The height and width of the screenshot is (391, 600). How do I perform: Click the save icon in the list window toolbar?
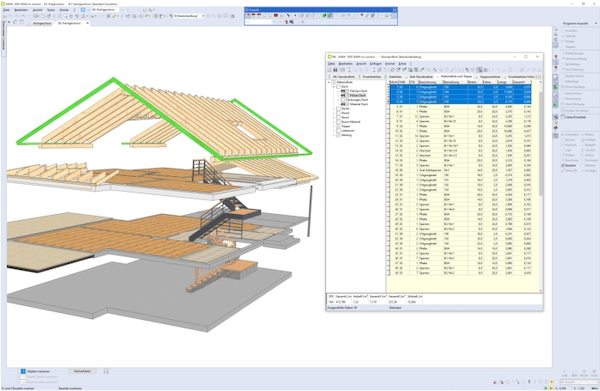click(335, 70)
